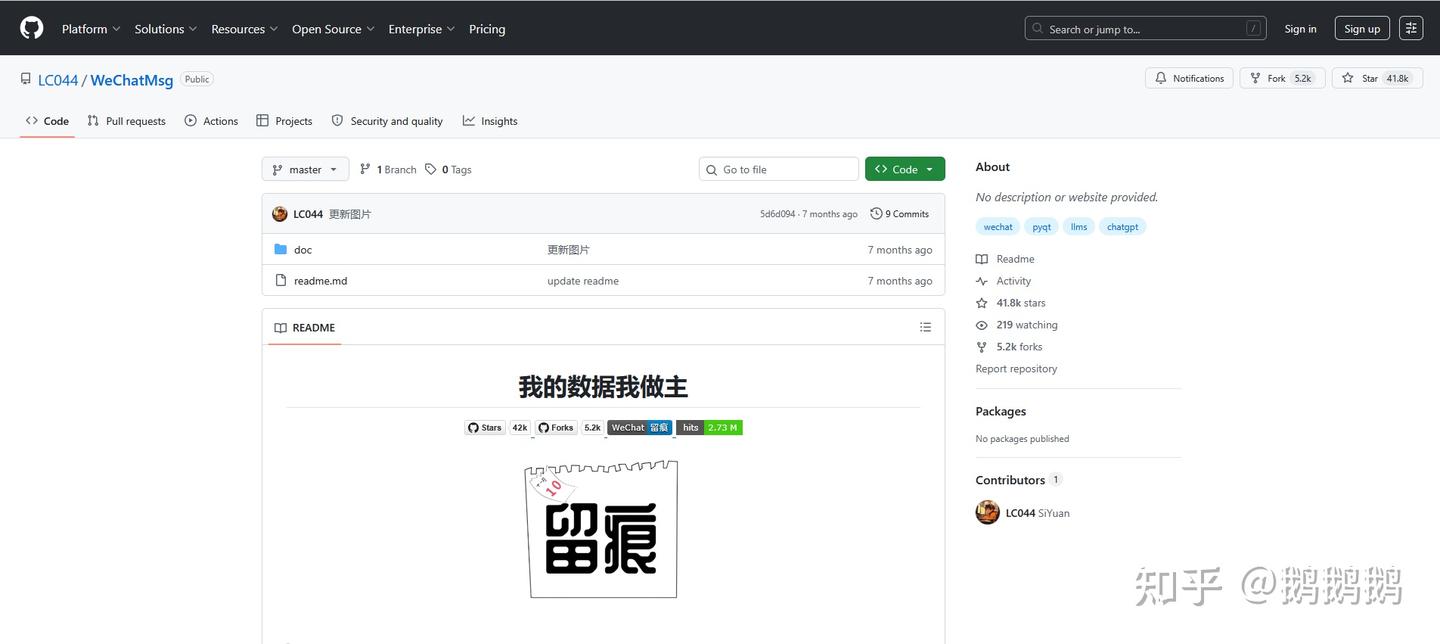The width and height of the screenshot is (1440, 644).
Task: Expand the Platform menu
Action: pos(91,29)
